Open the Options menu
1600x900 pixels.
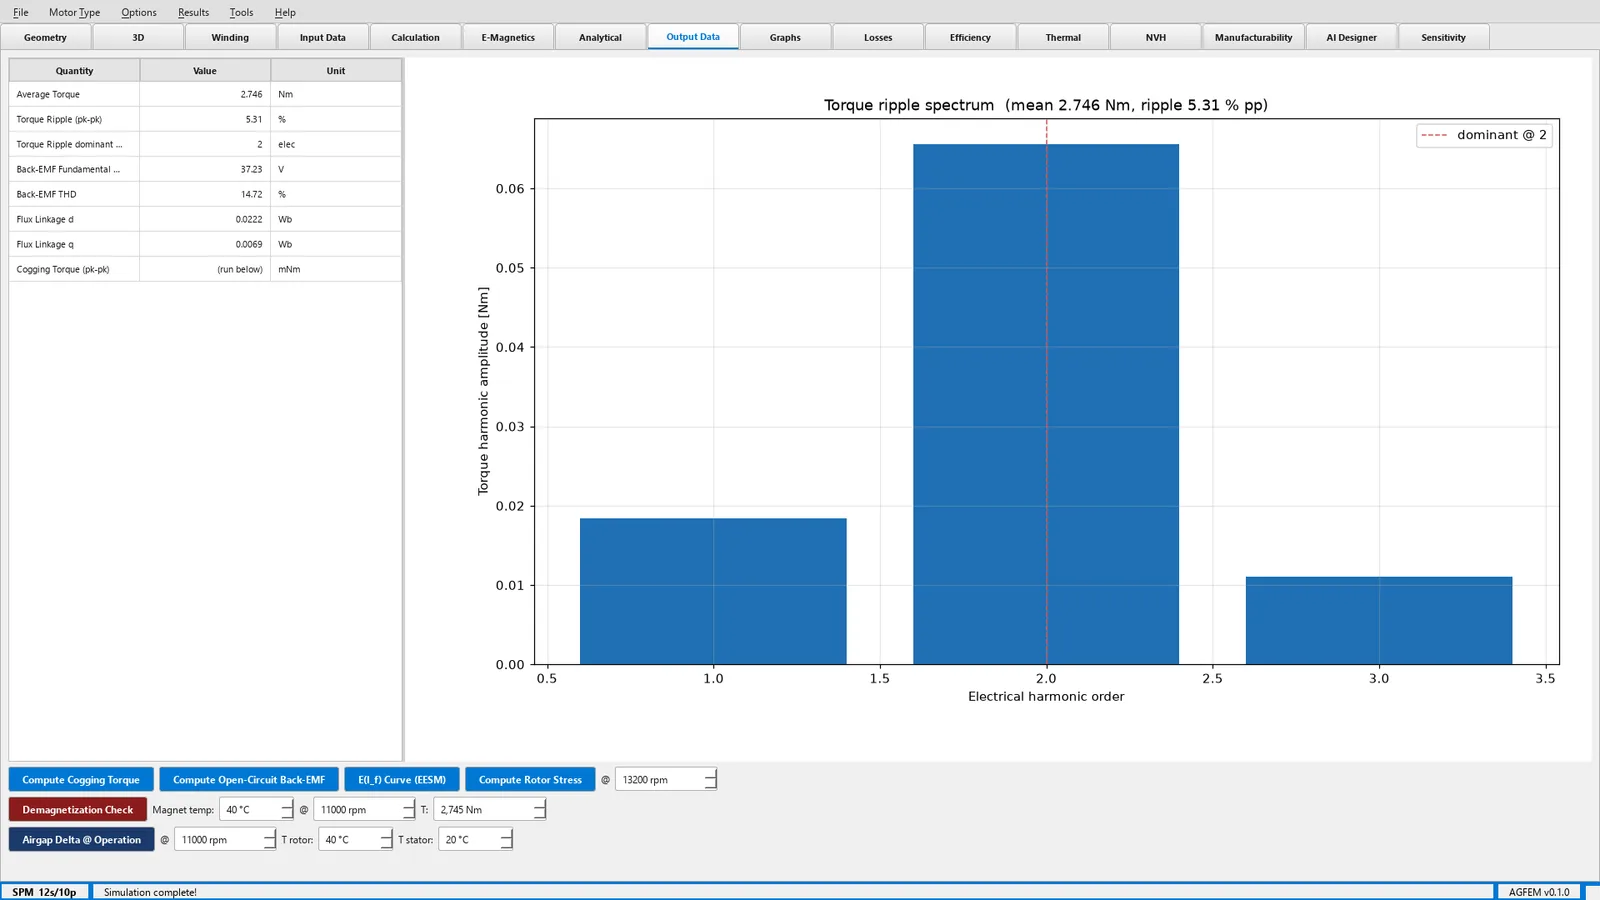(x=139, y=12)
